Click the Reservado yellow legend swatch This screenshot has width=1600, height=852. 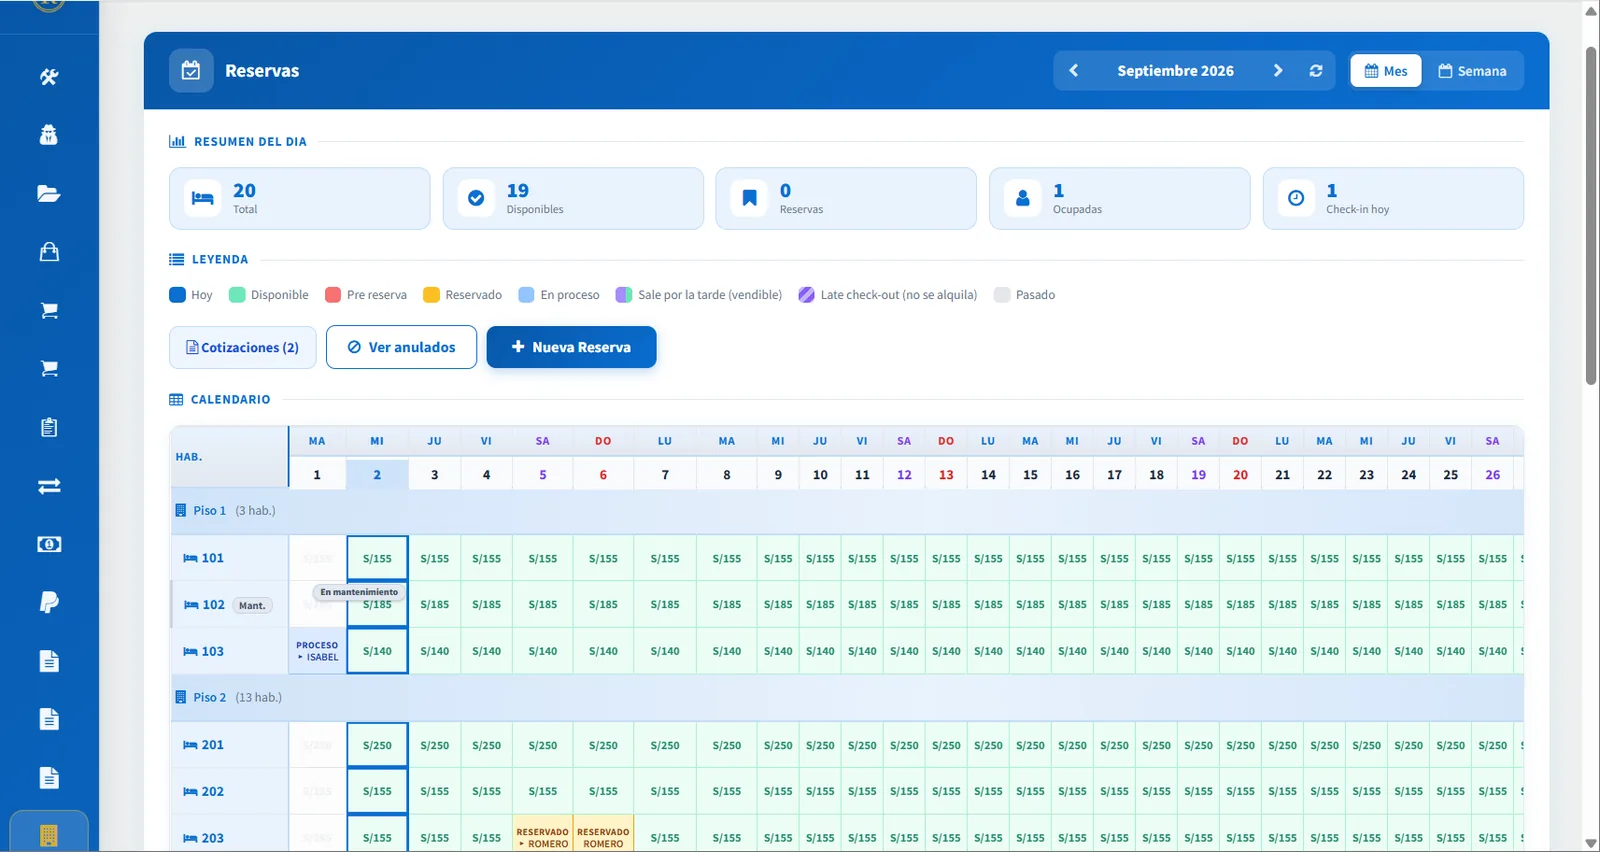(431, 295)
